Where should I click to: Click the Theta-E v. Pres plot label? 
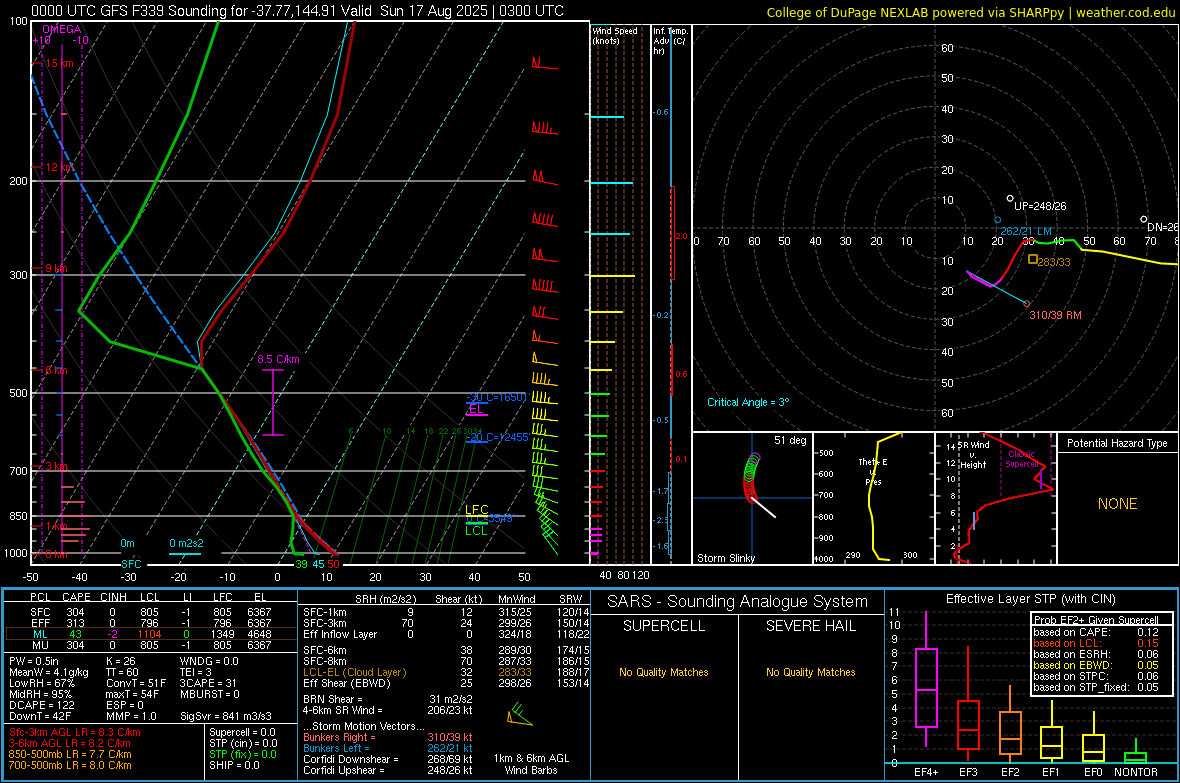(x=873, y=471)
